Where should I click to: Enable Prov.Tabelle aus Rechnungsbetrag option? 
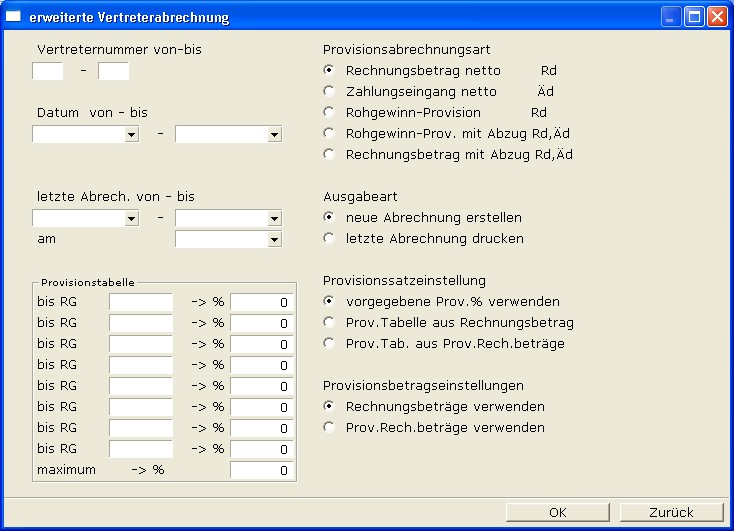coord(330,323)
